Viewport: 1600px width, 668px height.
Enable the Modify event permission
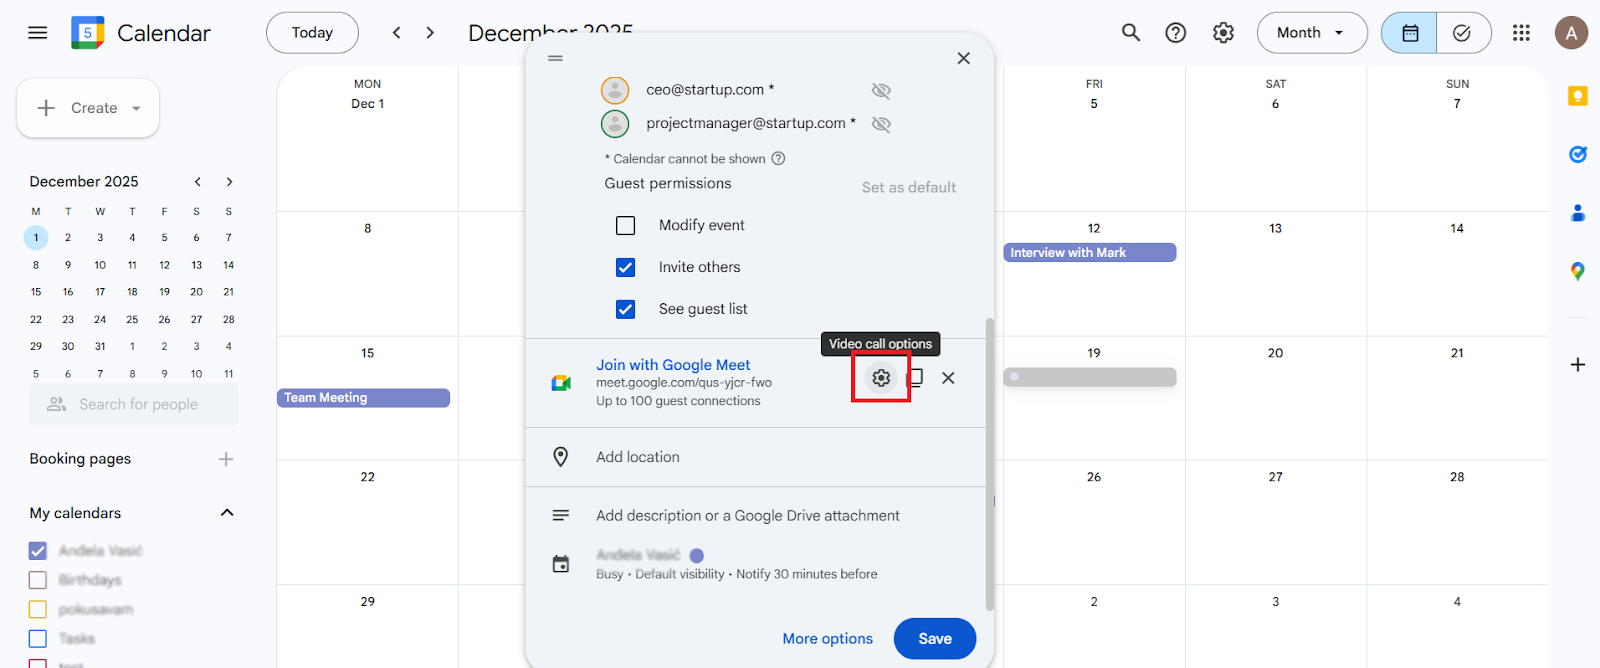tap(626, 226)
